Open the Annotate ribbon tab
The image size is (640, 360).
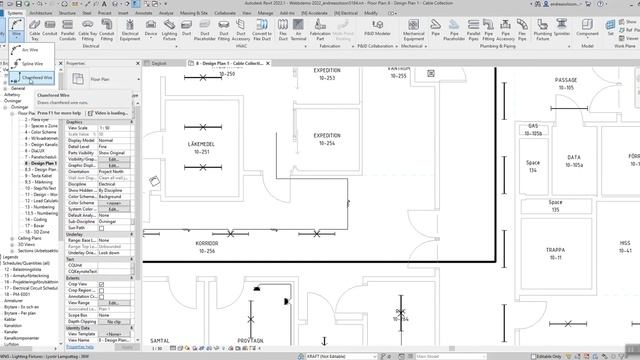tap(144, 13)
